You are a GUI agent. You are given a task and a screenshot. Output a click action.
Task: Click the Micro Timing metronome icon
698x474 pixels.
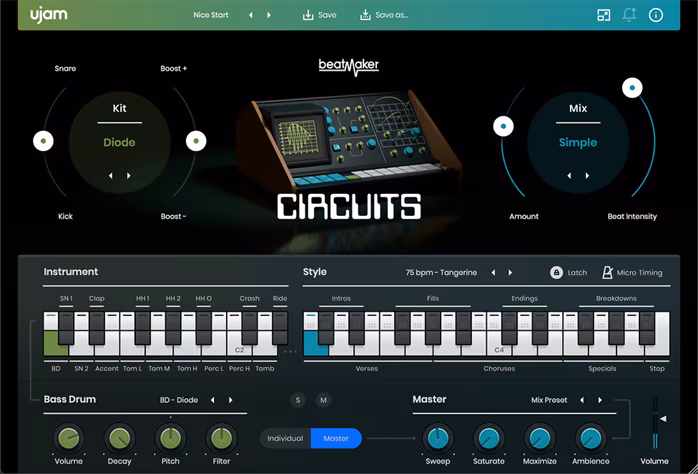[x=607, y=272]
